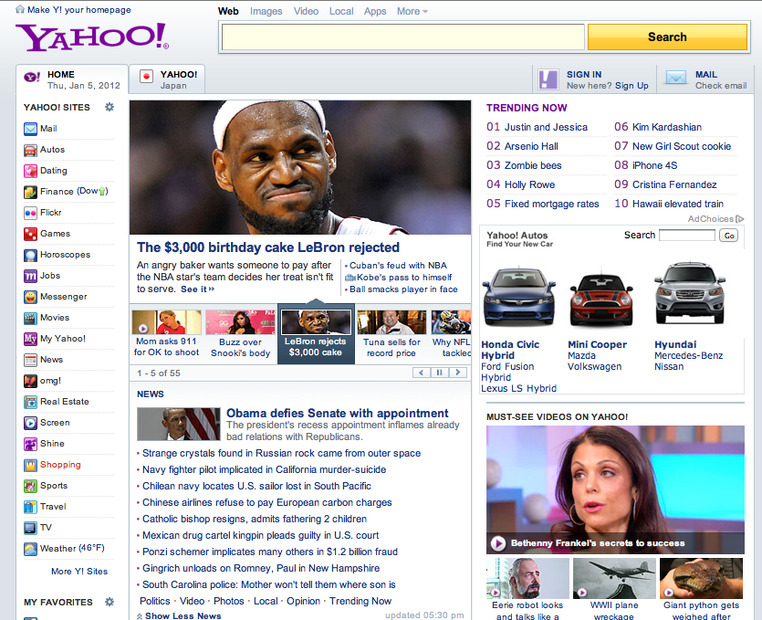Click the News icon in sidebar

coord(30,360)
